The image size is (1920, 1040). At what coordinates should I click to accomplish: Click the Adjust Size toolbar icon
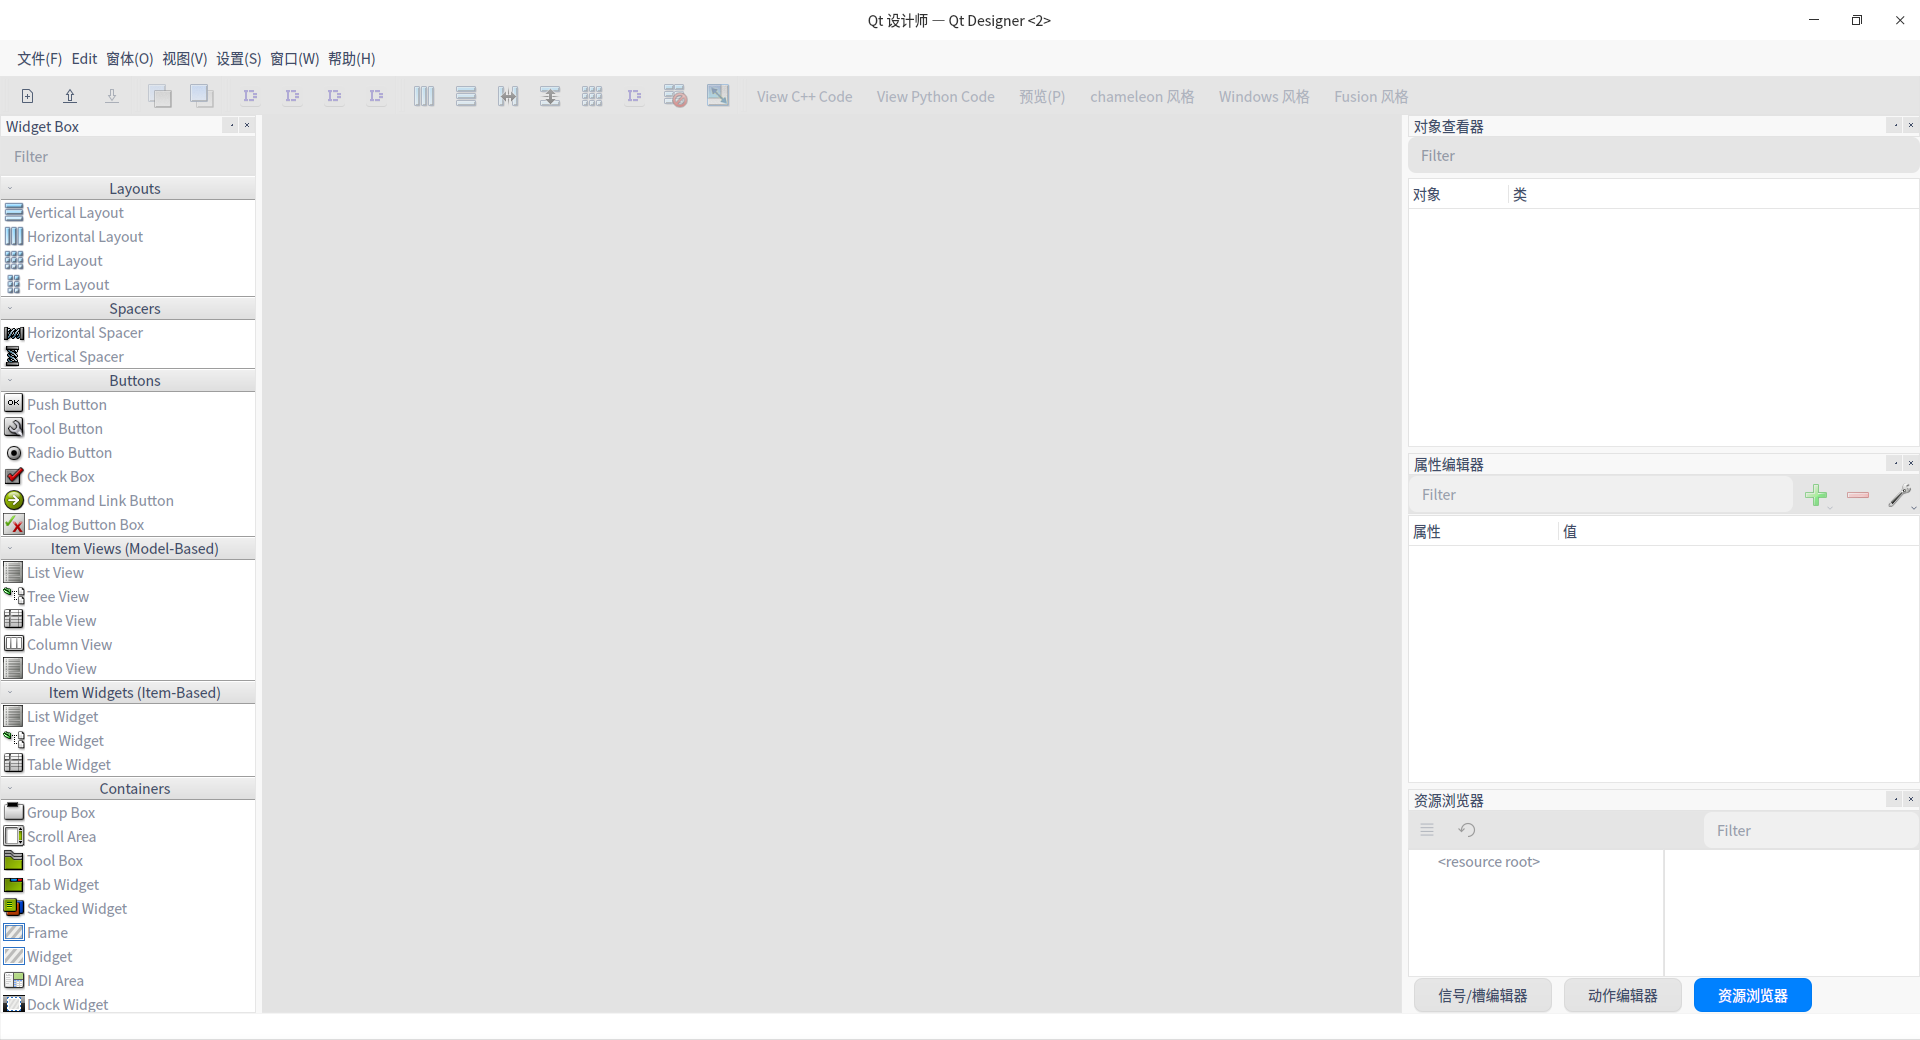point(718,95)
